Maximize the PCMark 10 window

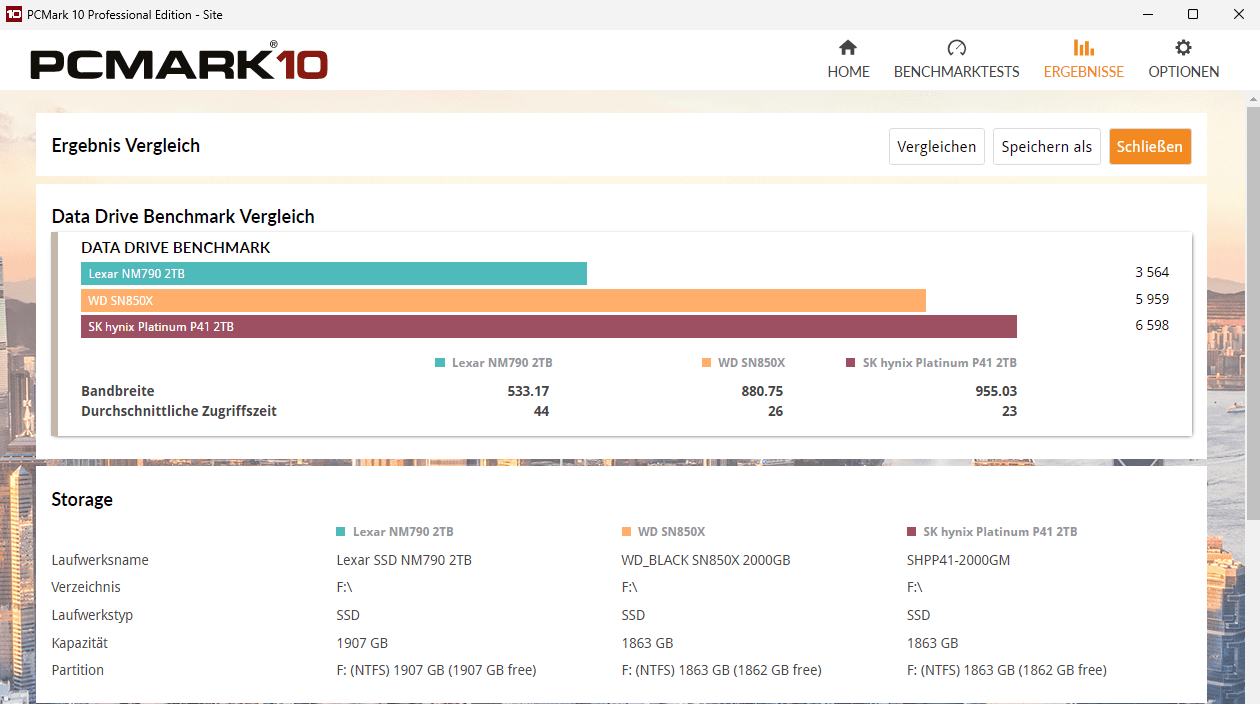(1193, 15)
